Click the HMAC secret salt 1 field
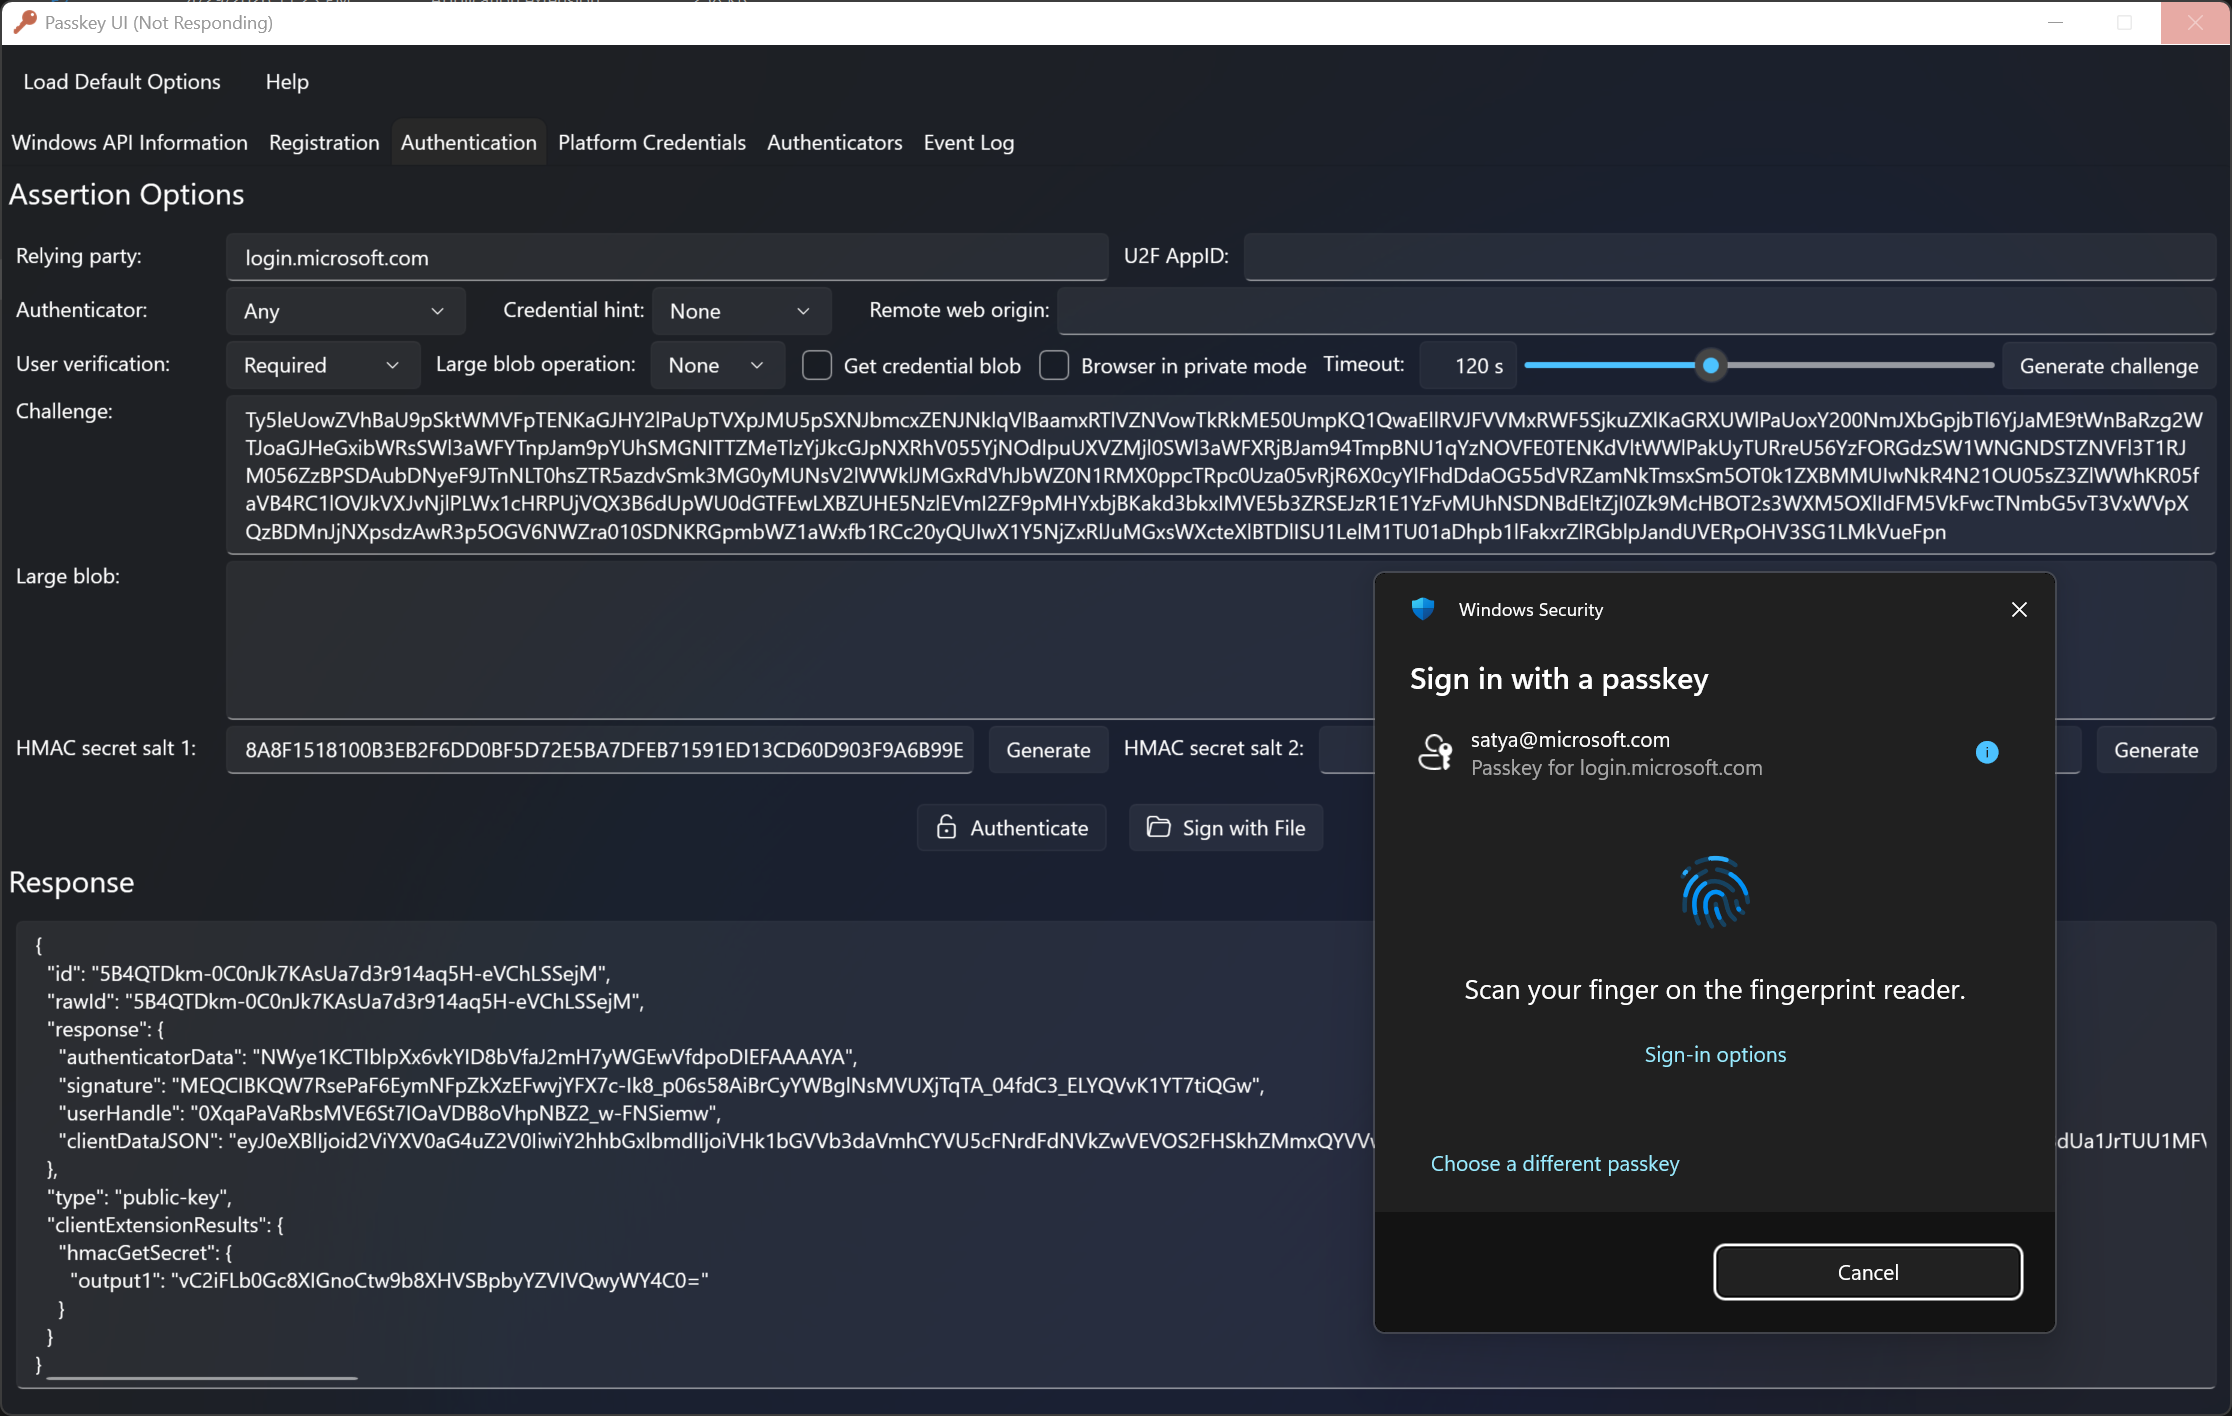The width and height of the screenshot is (2232, 1416). [600, 750]
